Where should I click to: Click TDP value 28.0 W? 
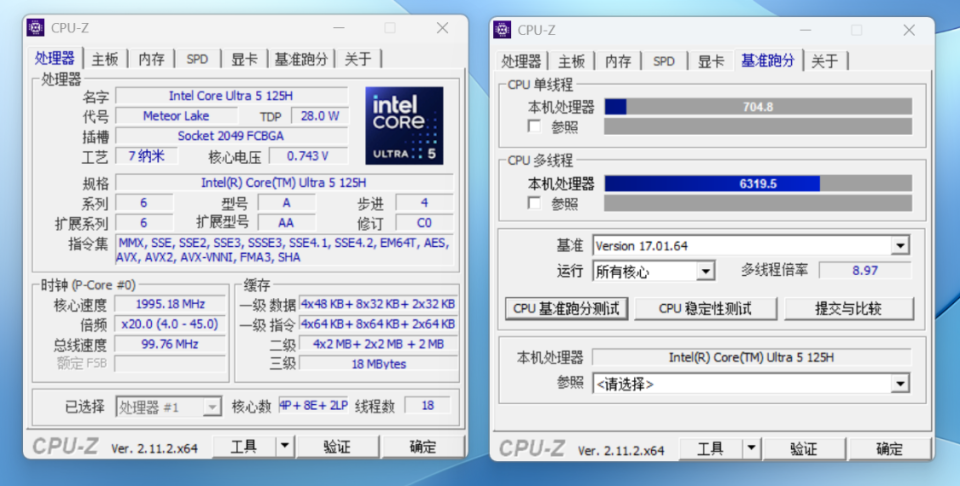coord(320,116)
